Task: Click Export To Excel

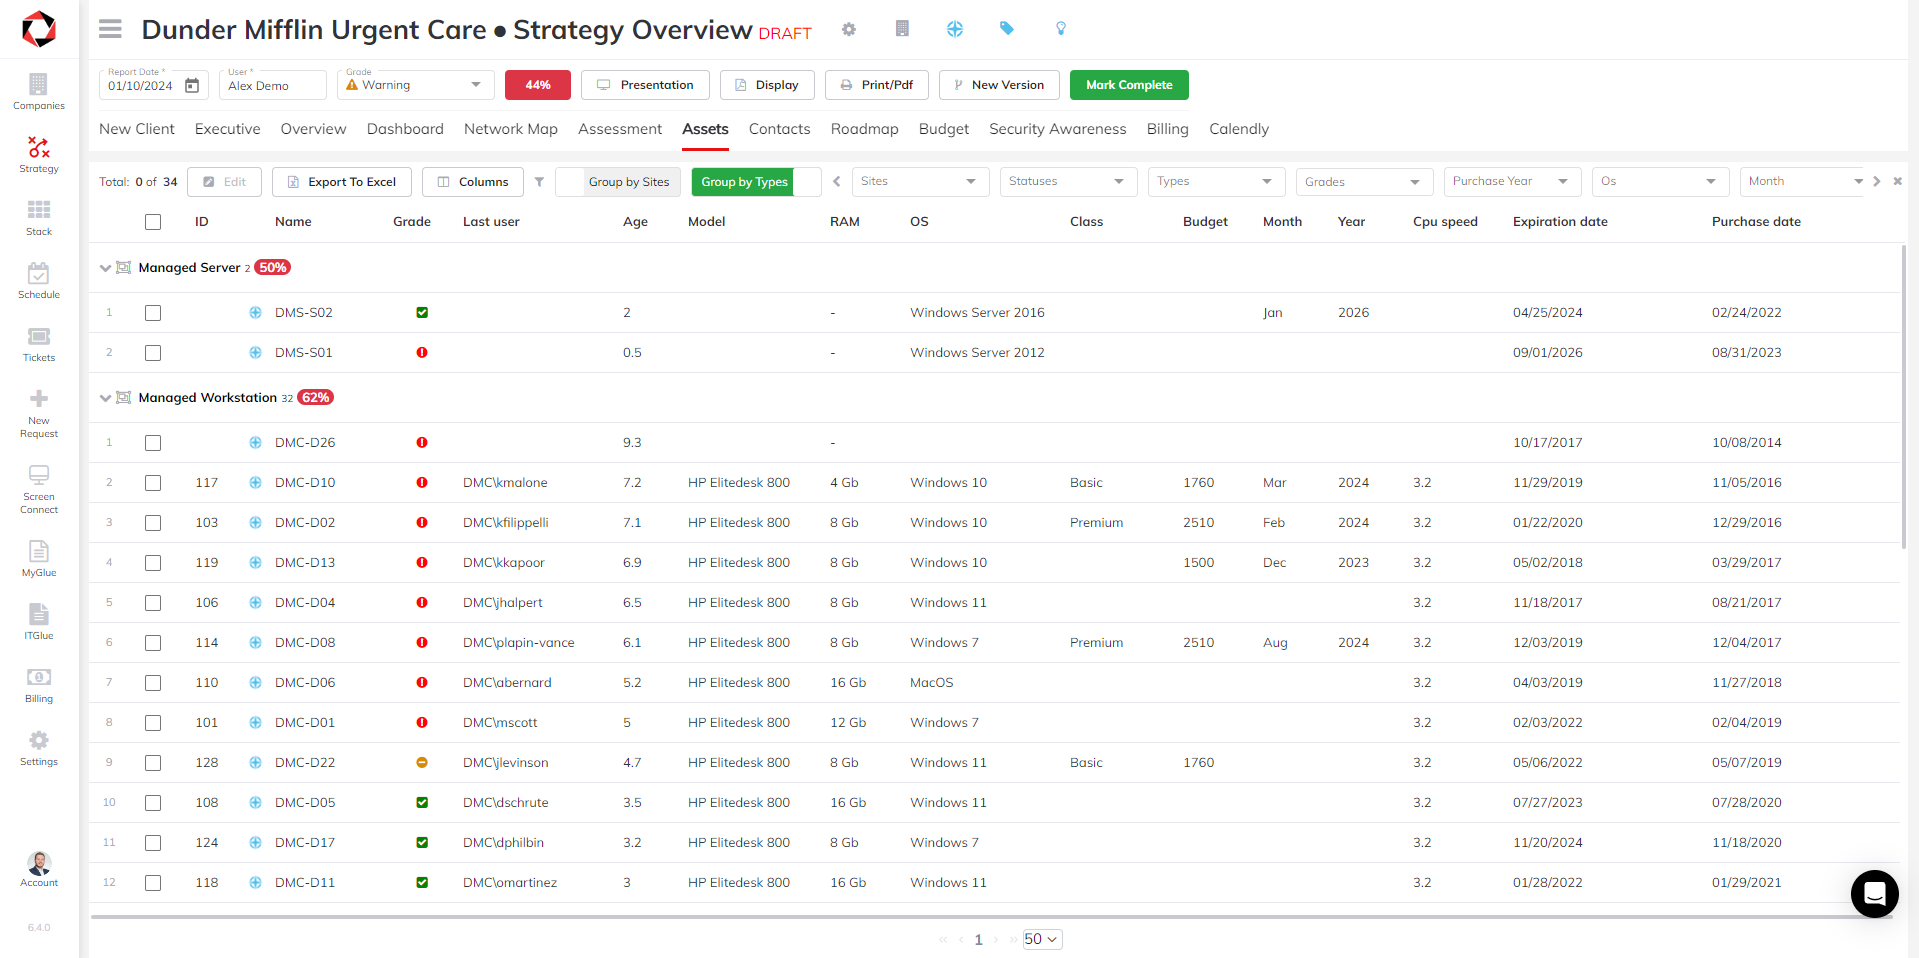Action: [x=342, y=182]
